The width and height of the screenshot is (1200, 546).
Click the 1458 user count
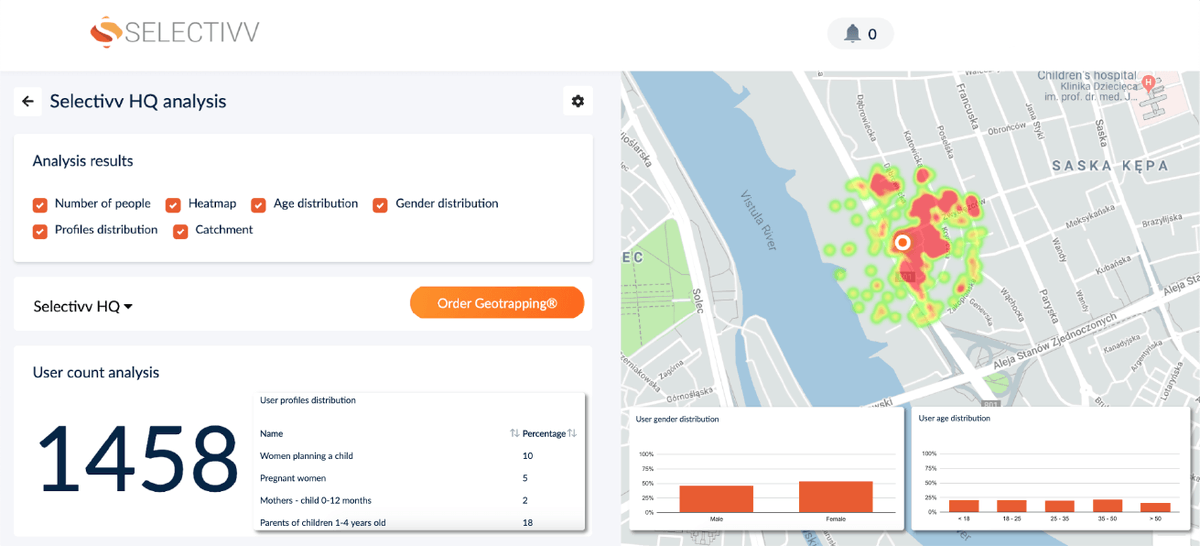pos(137,458)
